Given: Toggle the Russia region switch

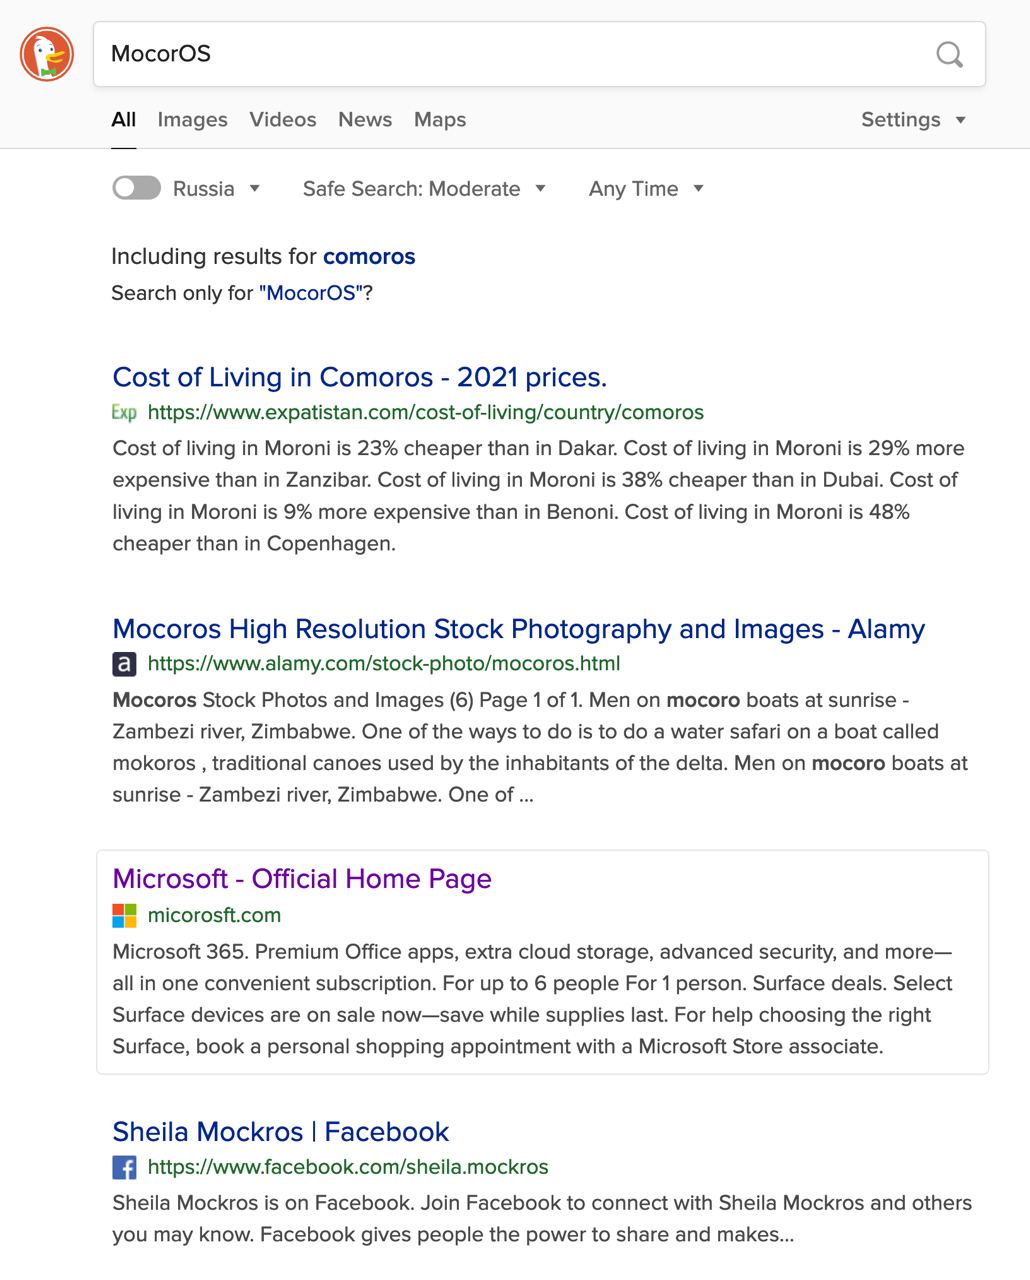Looking at the screenshot, I should coord(137,188).
